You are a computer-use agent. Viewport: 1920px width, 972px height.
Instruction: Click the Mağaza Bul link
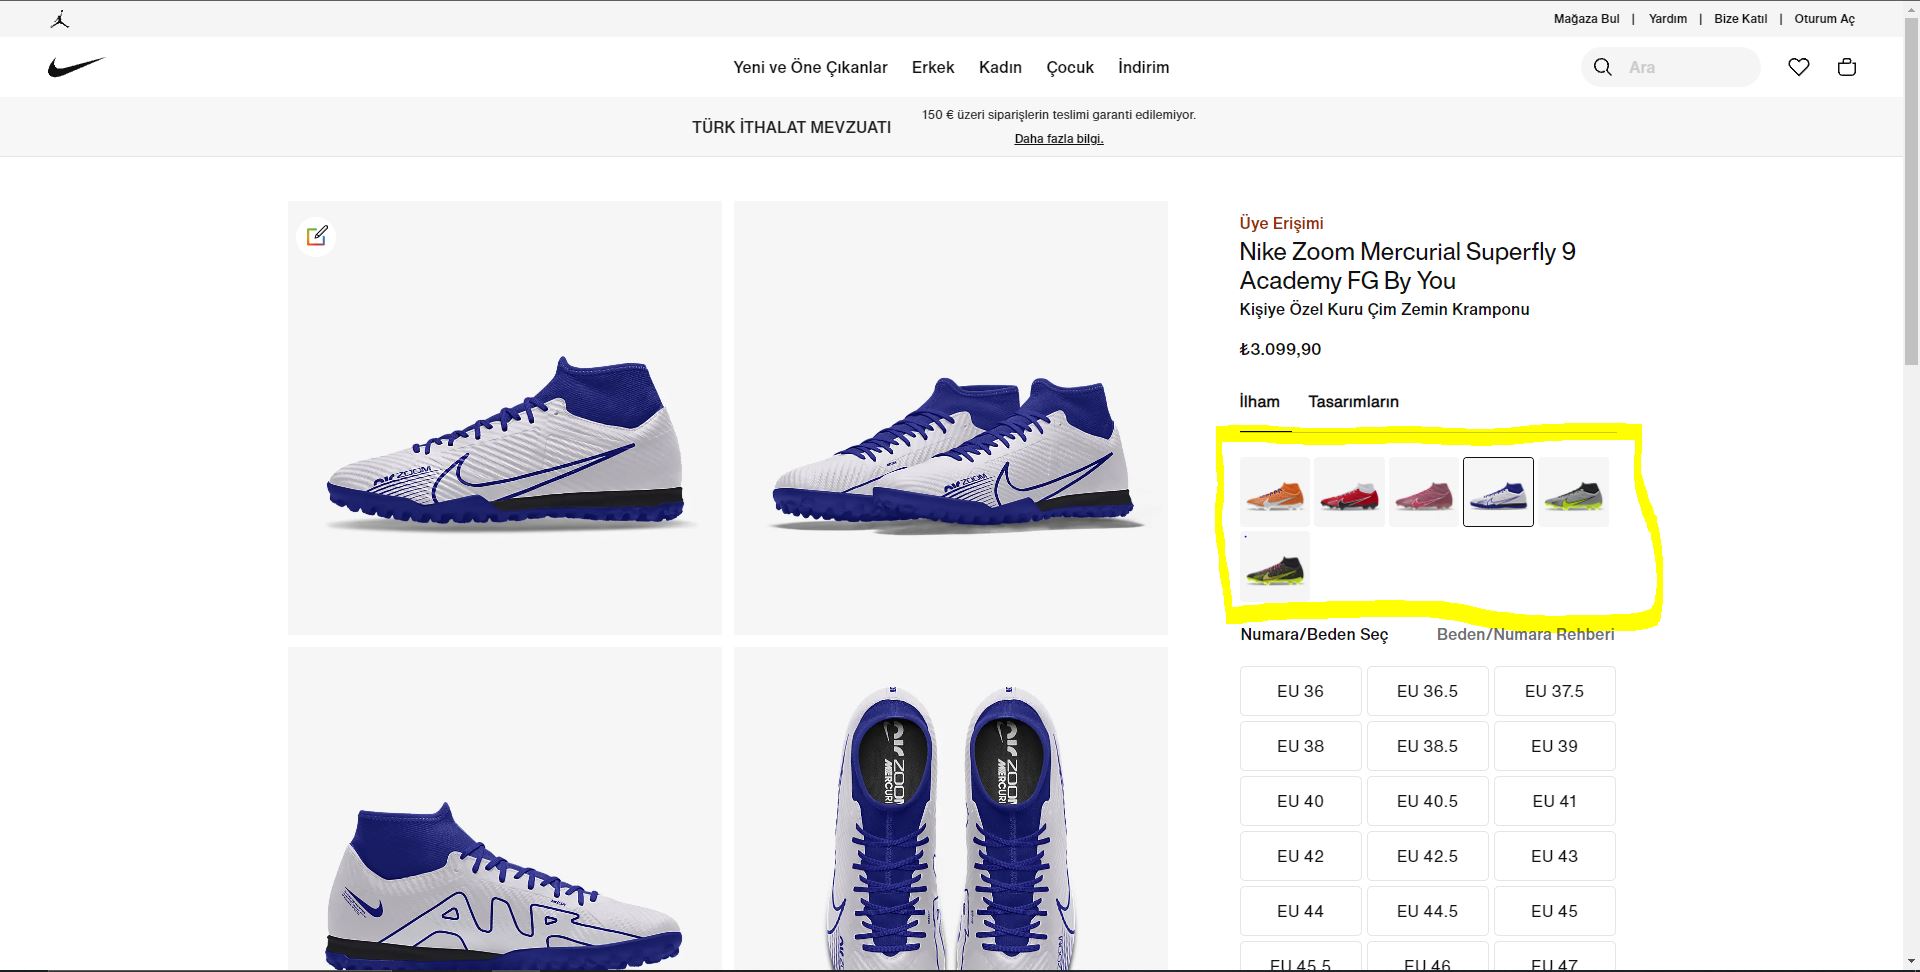point(1586,19)
